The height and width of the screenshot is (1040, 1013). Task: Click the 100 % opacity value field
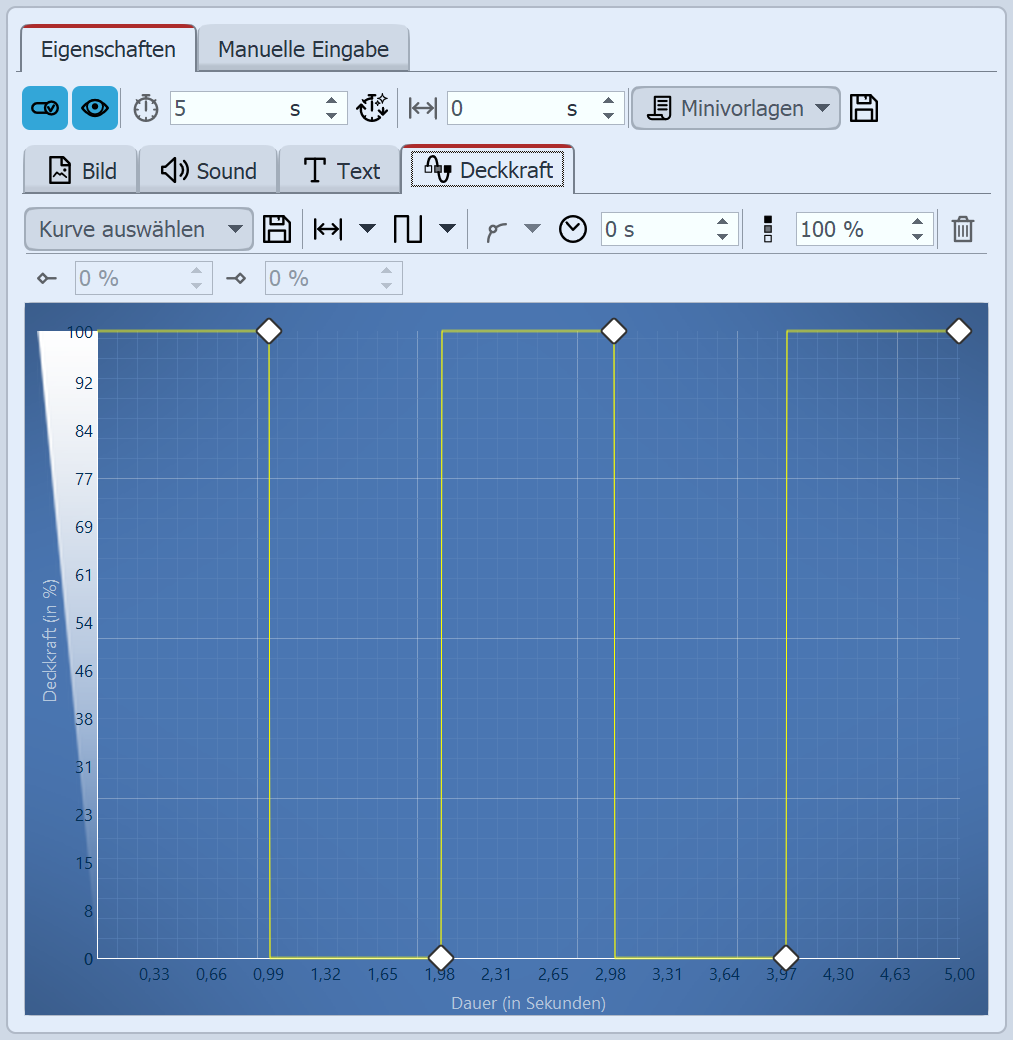[x=850, y=229]
